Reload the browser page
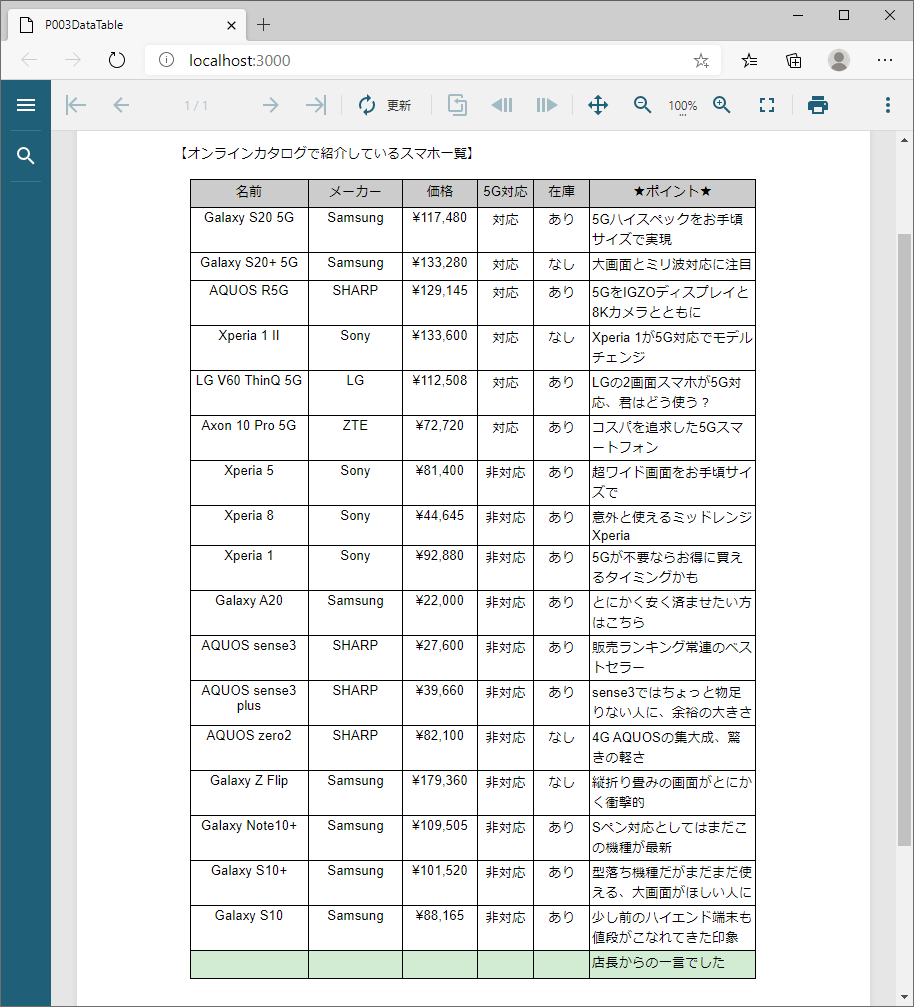The width and height of the screenshot is (914, 1007). click(x=117, y=60)
